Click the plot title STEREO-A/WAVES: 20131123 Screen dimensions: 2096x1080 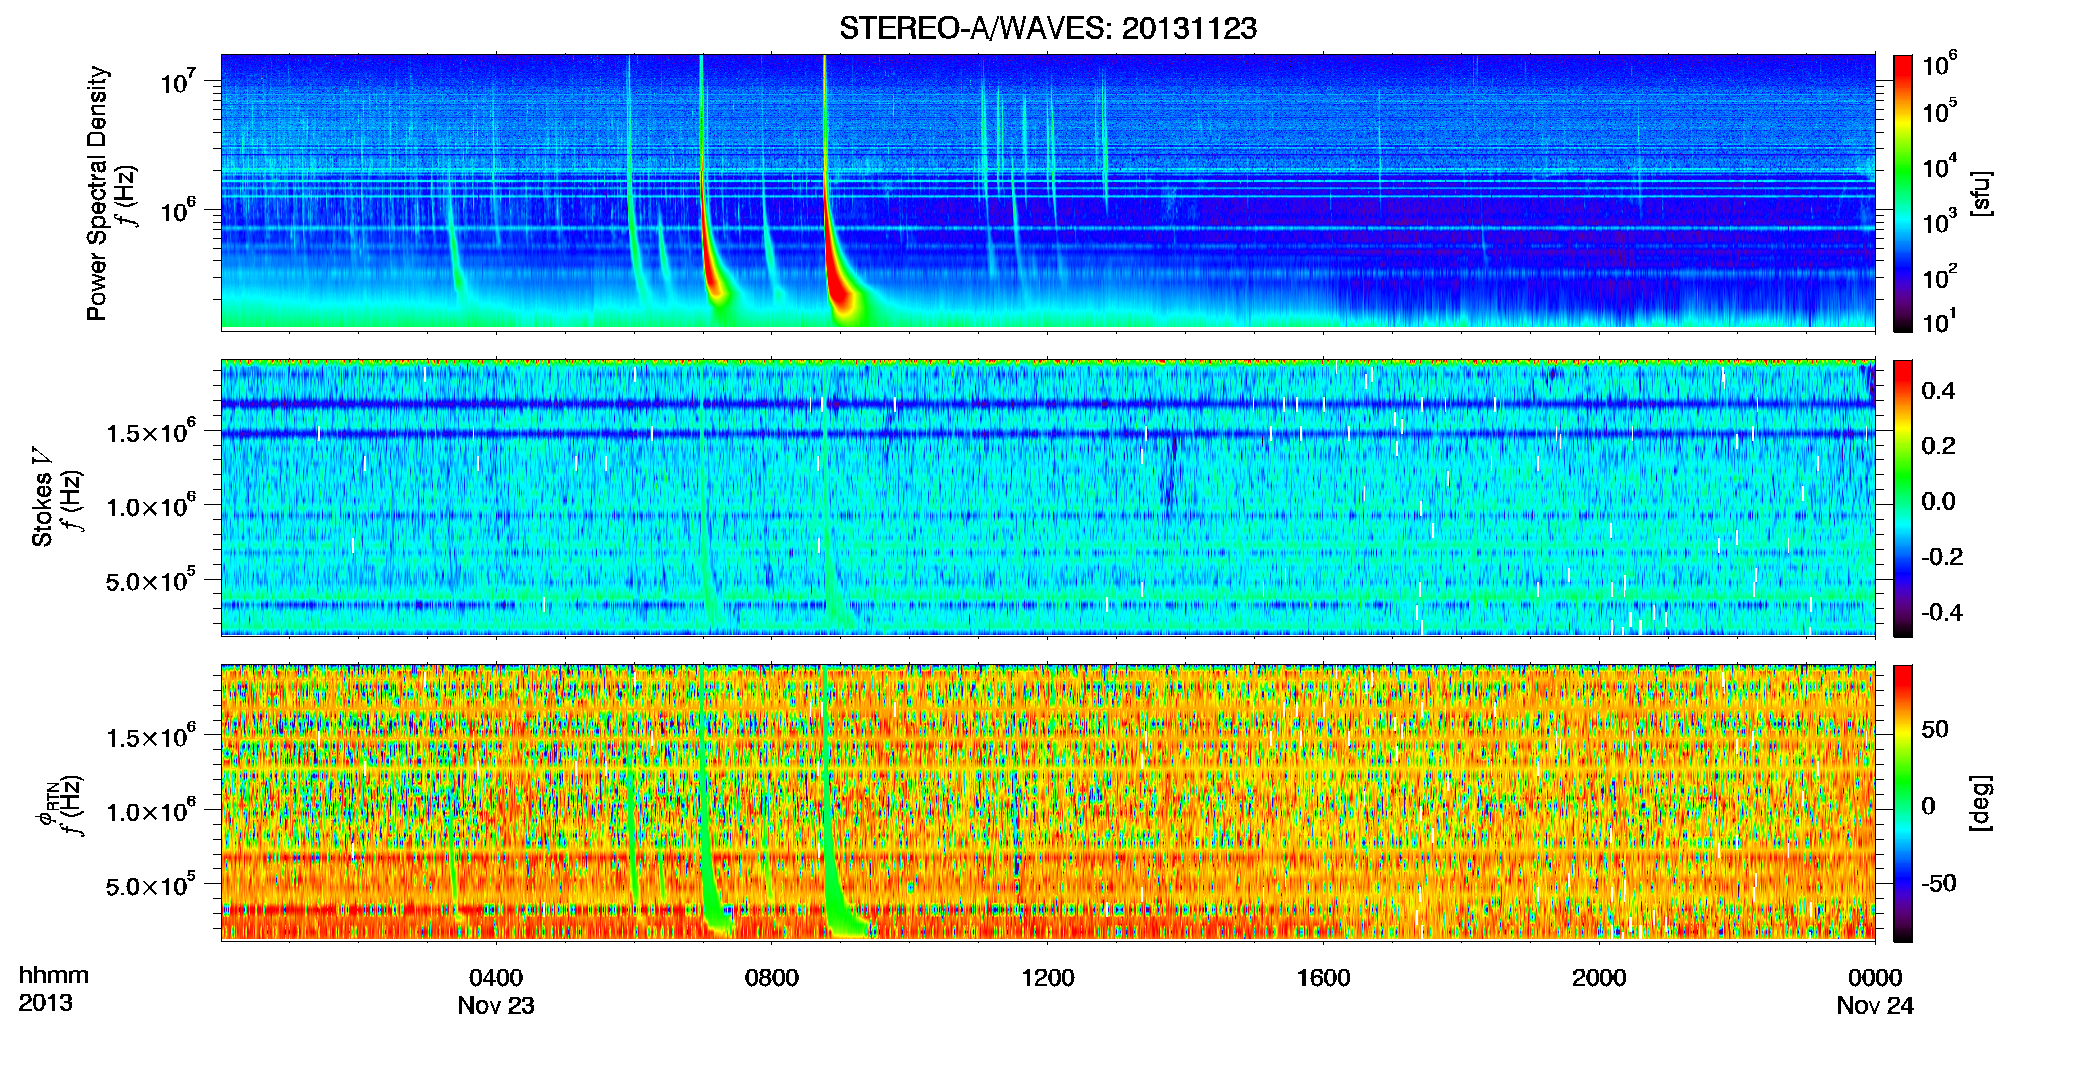click(1047, 29)
